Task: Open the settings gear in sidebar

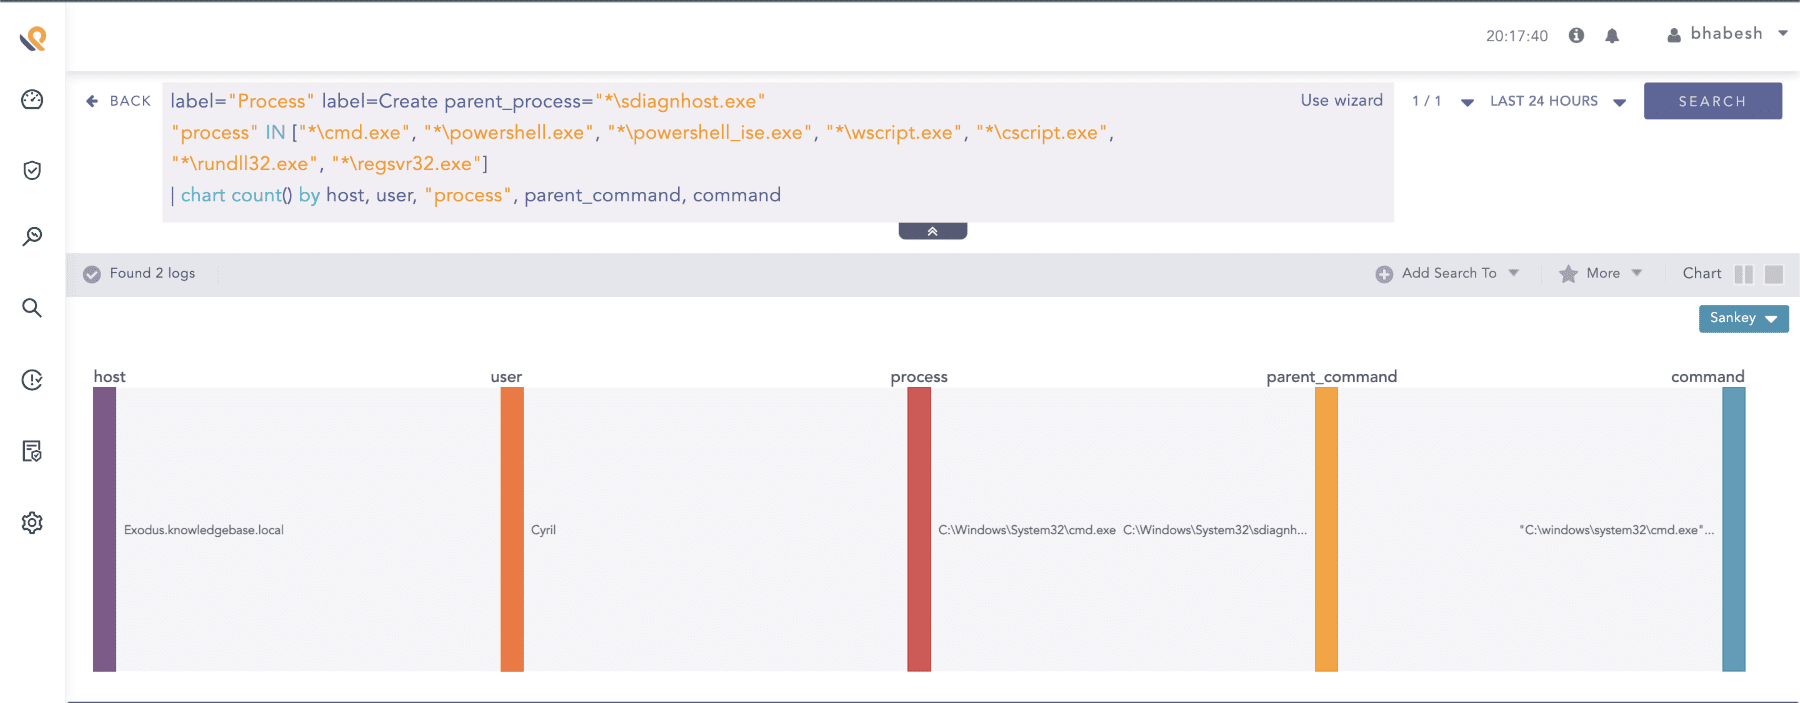Action: pos(32,523)
